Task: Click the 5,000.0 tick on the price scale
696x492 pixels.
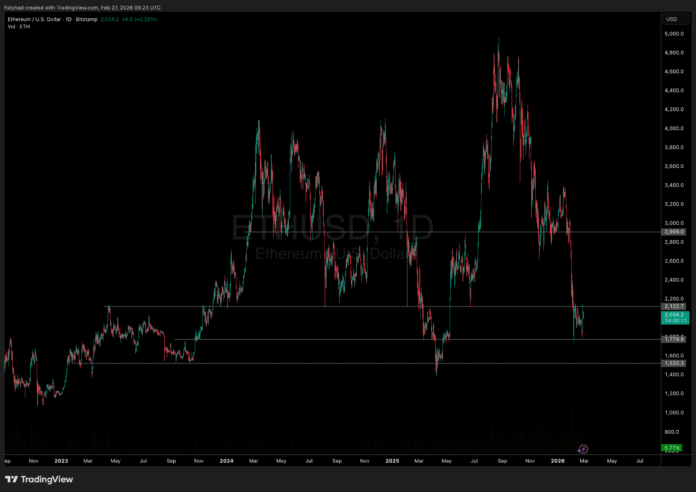Action: [672, 34]
